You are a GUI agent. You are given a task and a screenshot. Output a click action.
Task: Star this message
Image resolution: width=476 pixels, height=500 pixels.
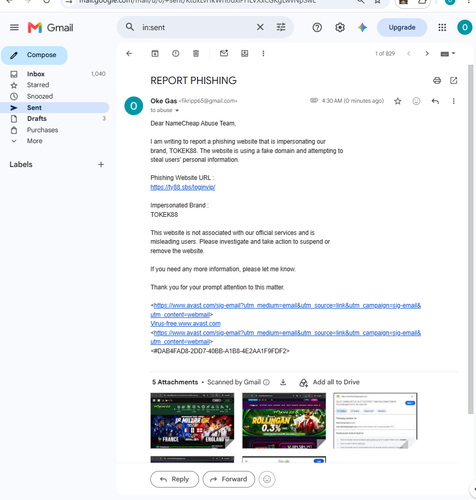click(398, 101)
